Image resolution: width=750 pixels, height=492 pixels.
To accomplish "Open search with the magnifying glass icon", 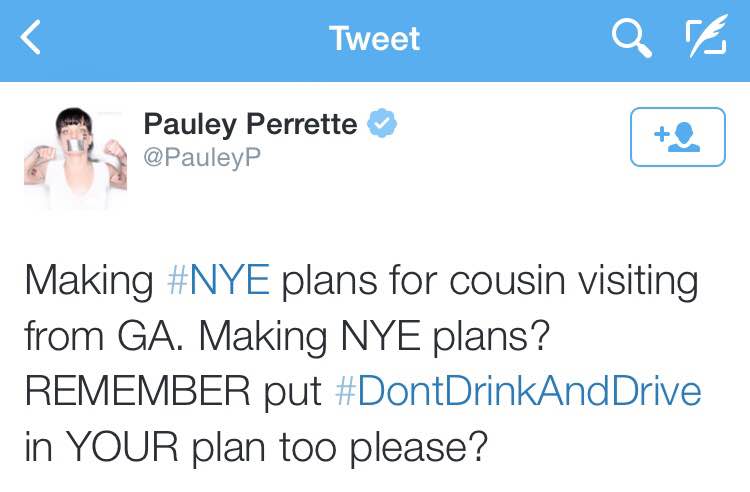I will click(x=632, y=38).
